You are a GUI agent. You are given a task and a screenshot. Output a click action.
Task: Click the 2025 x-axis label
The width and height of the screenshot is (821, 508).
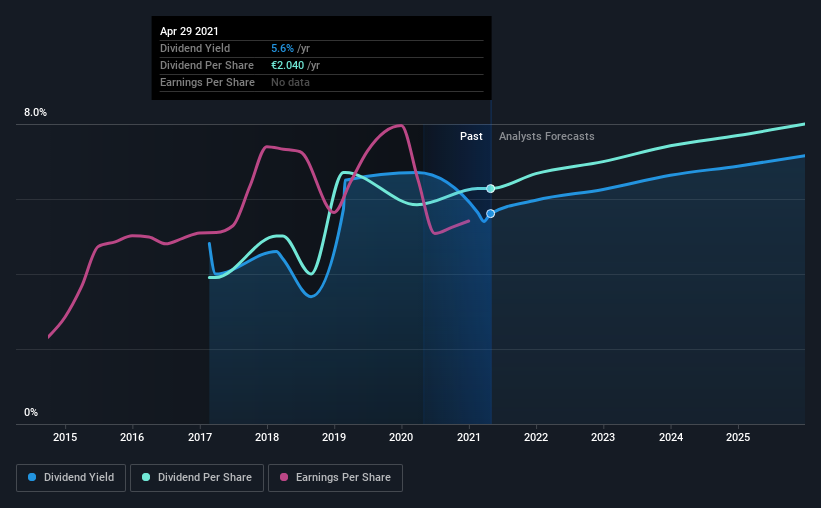[738, 437]
